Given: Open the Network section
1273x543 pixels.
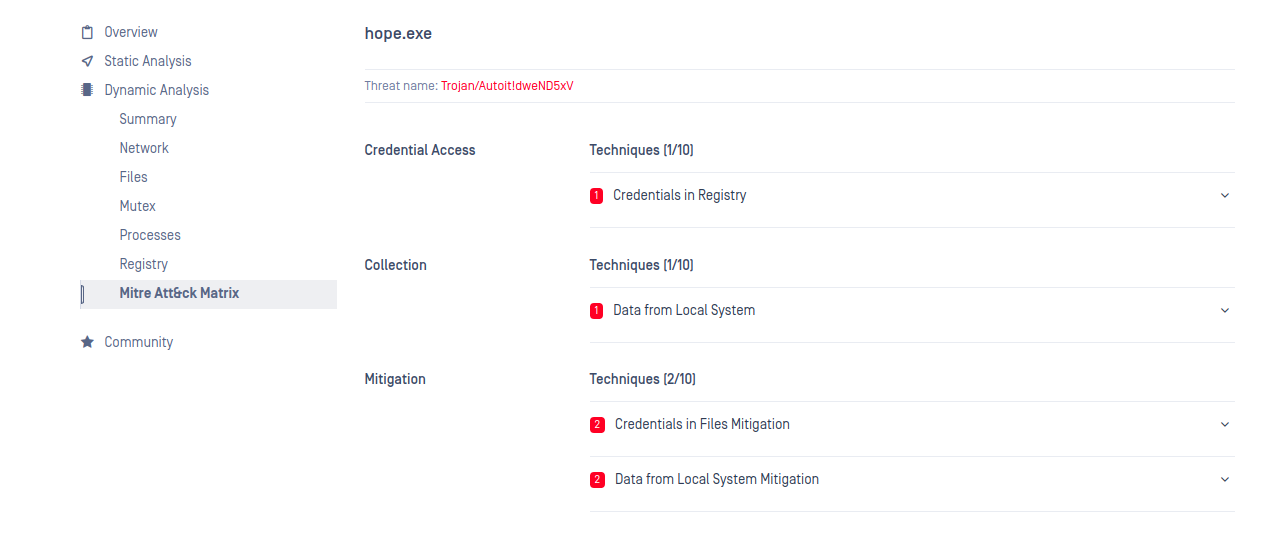Looking at the screenshot, I should tap(144, 148).
